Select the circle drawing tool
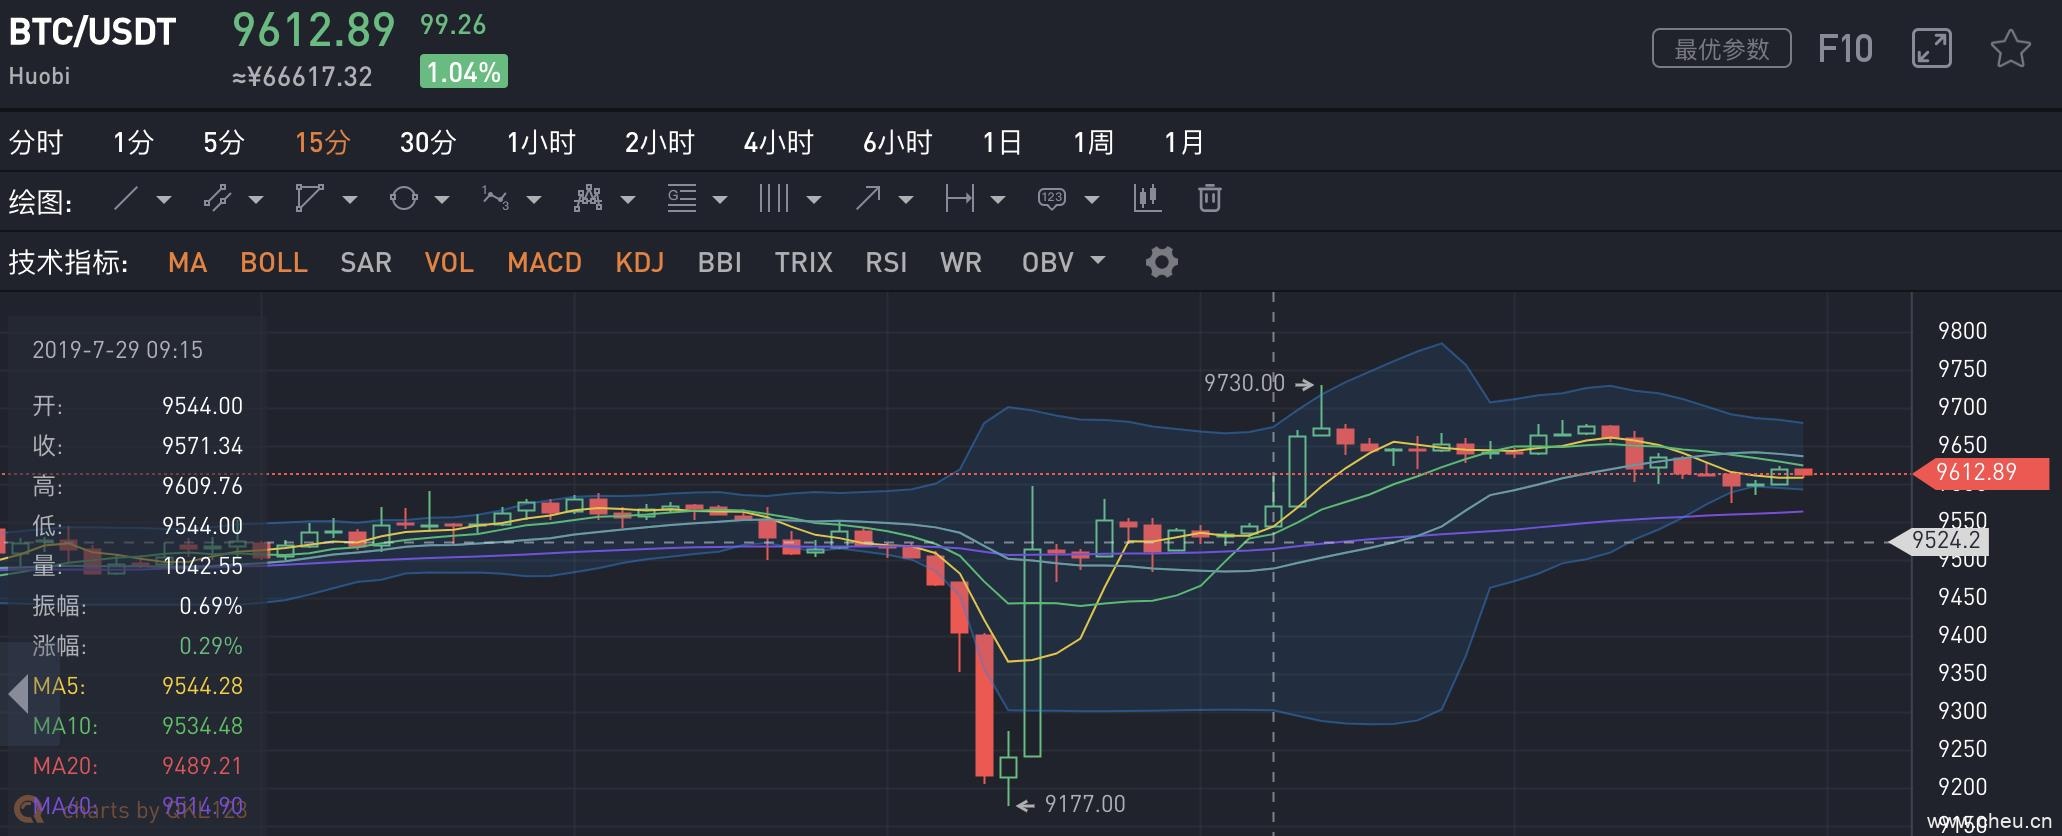This screenshot has width=2062, height=836. point(403,198)
